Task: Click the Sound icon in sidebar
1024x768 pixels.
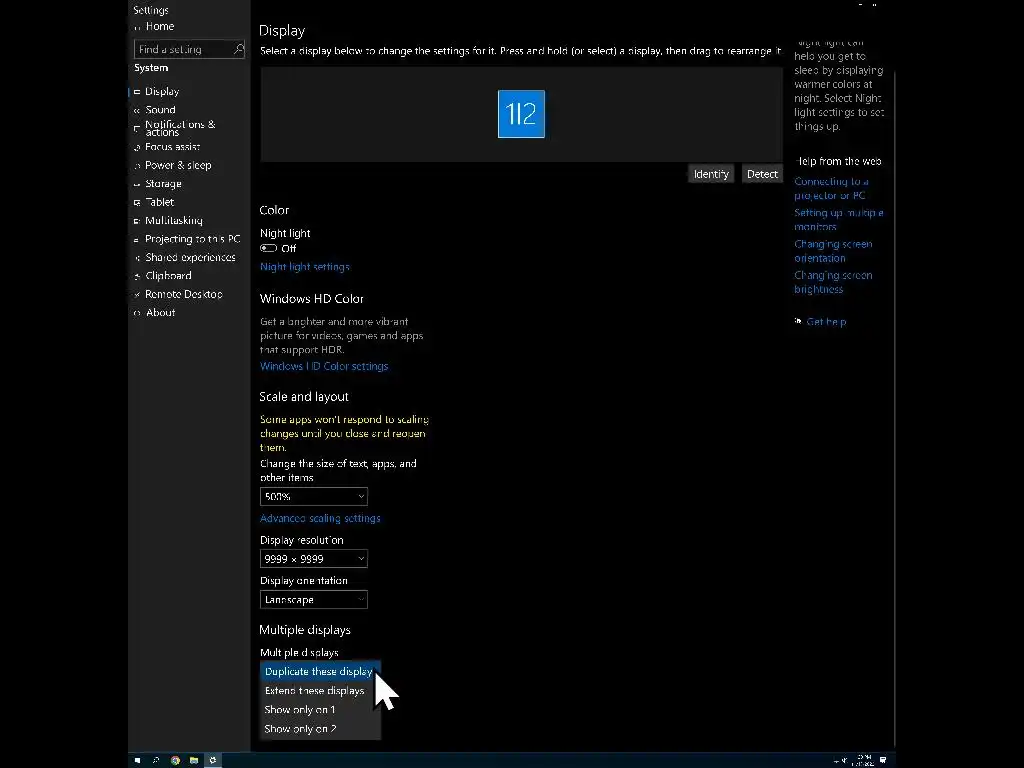Action: pyautogui.click(x=137, y=110)
